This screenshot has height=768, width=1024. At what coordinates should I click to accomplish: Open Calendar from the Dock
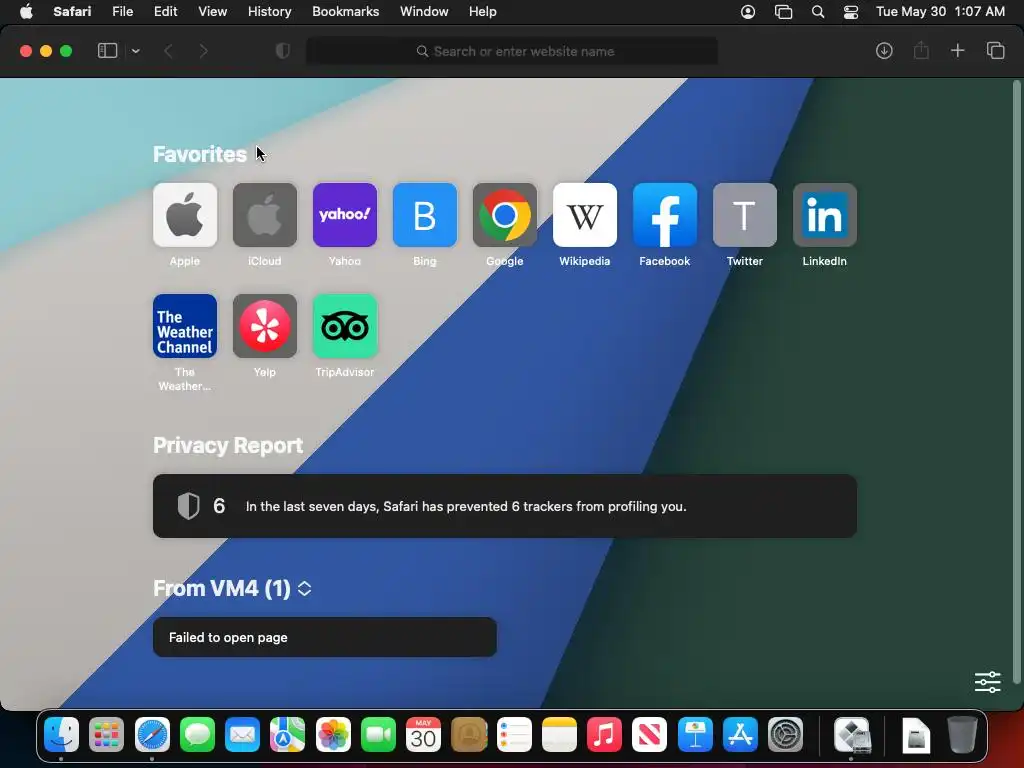pos(423,735)
